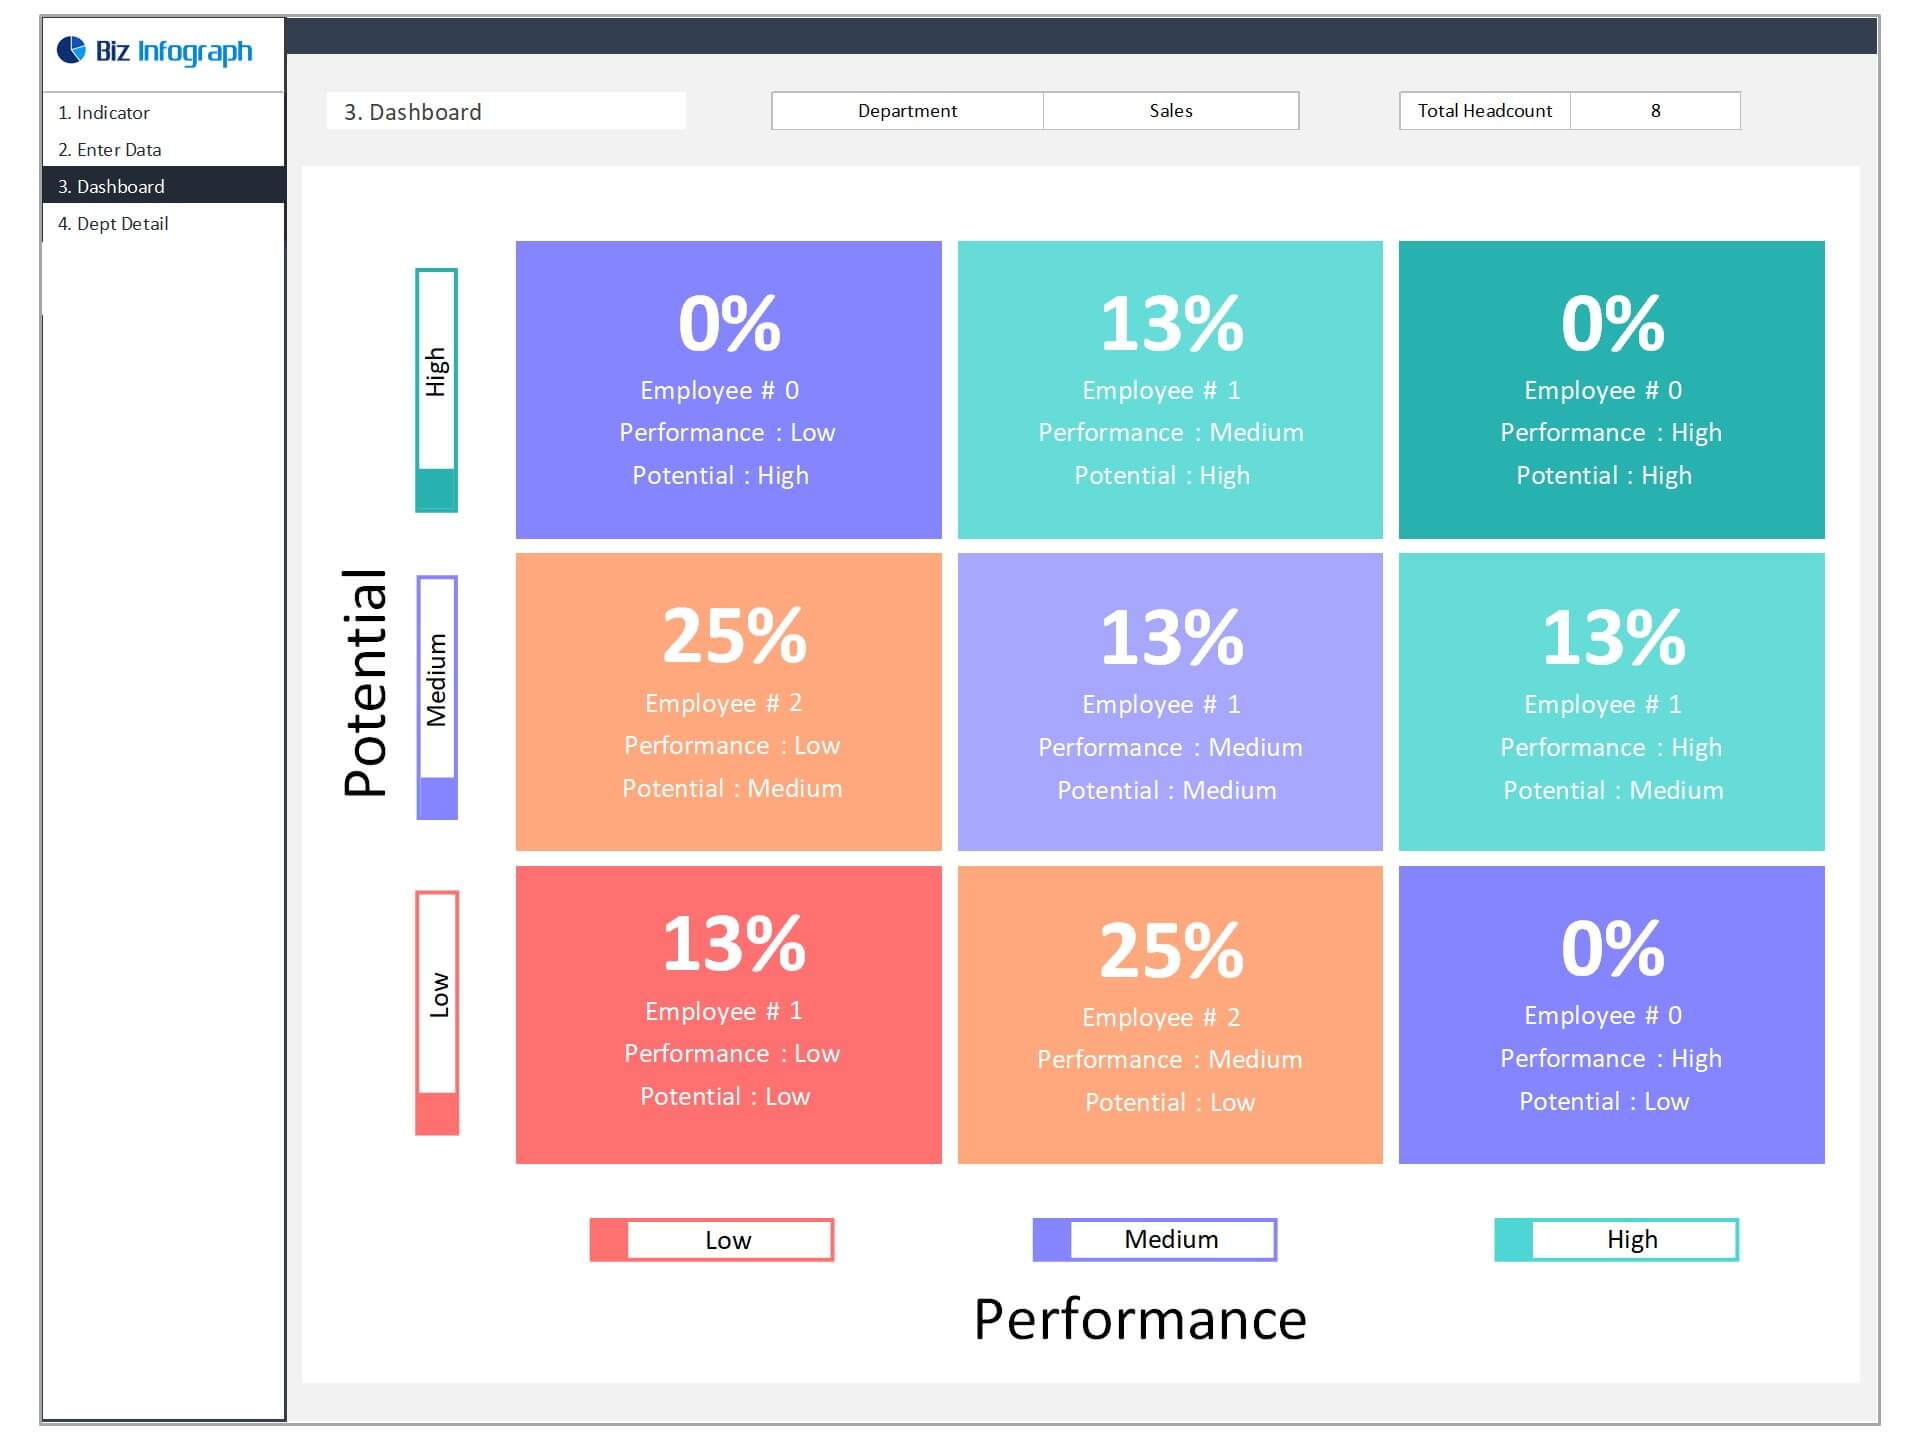This screenshot has height=1440, width=1920.
Task: Expand the Total Headcount input field
Action: 1665,112
